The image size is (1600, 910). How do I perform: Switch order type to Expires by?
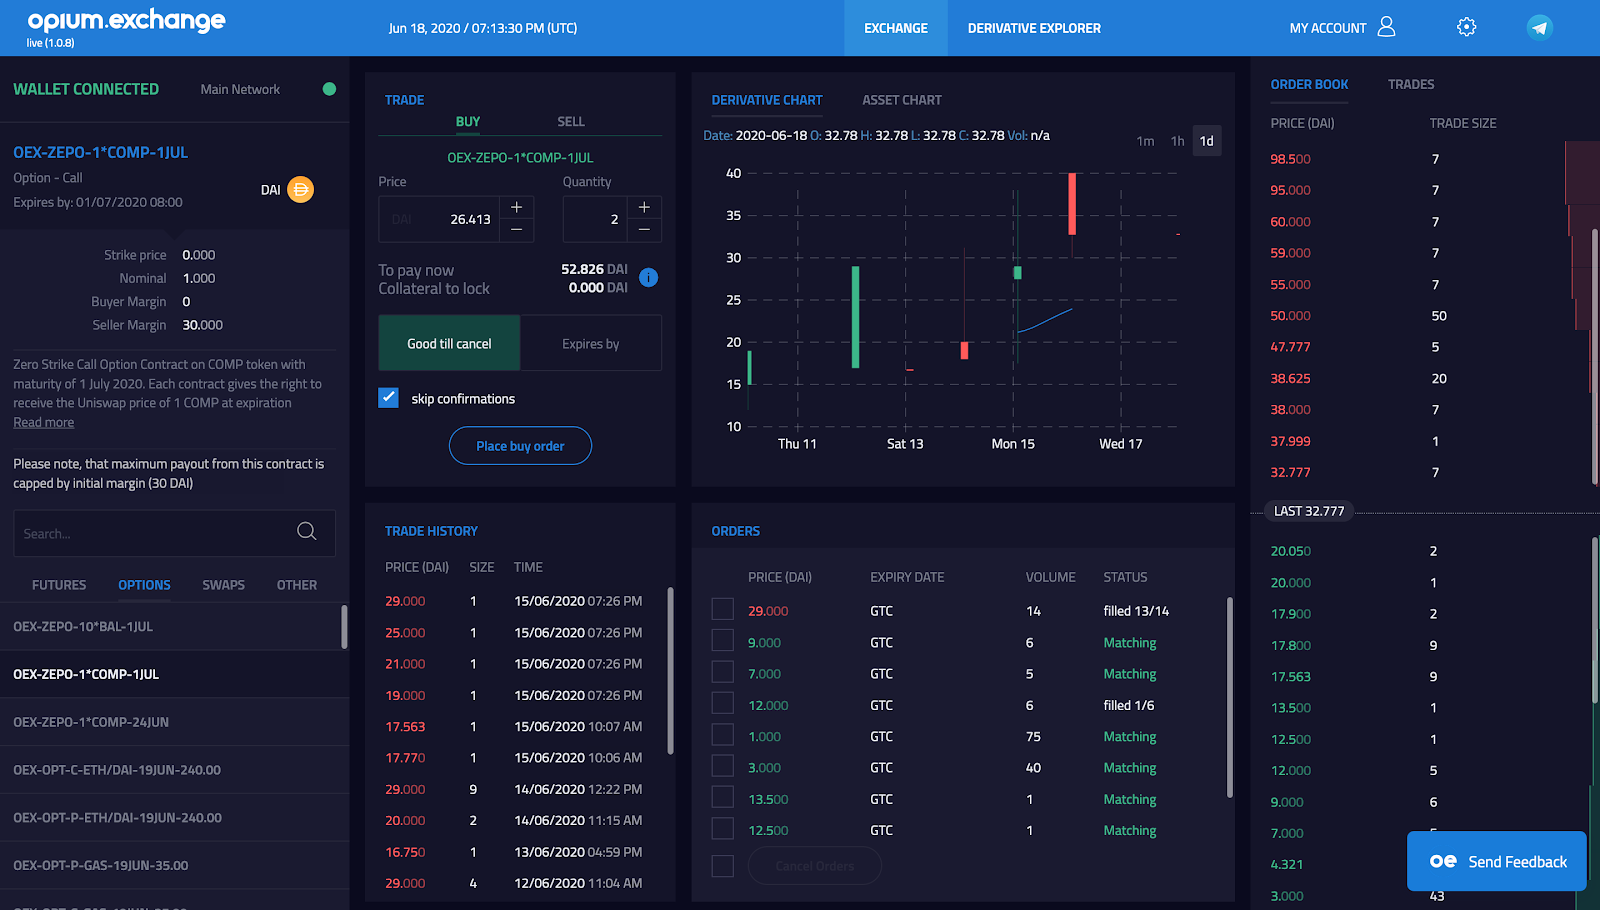pyautogui.click(x=590, y=343)
